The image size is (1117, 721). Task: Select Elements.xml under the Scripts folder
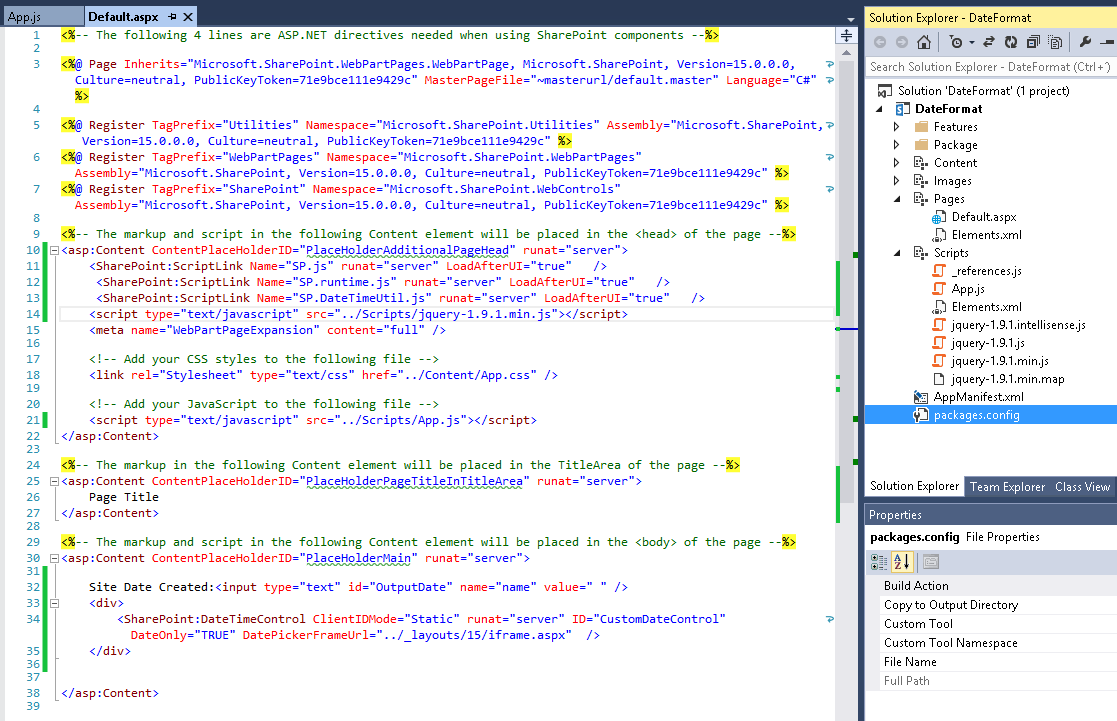coord(987,306)
